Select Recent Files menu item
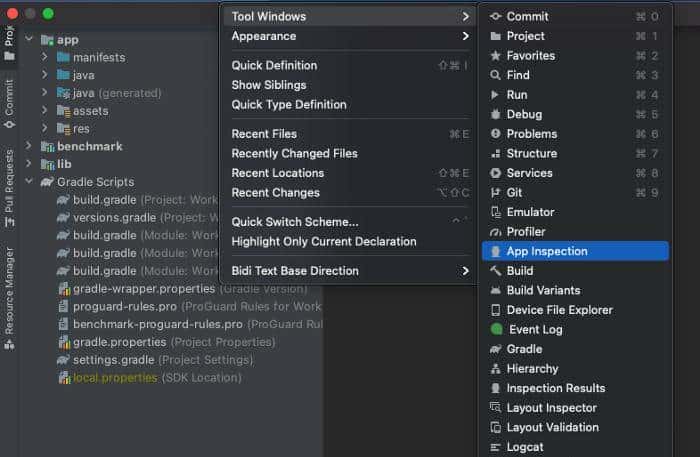The height and width of the screenshot is (457, 700). (x=264, y=134)
